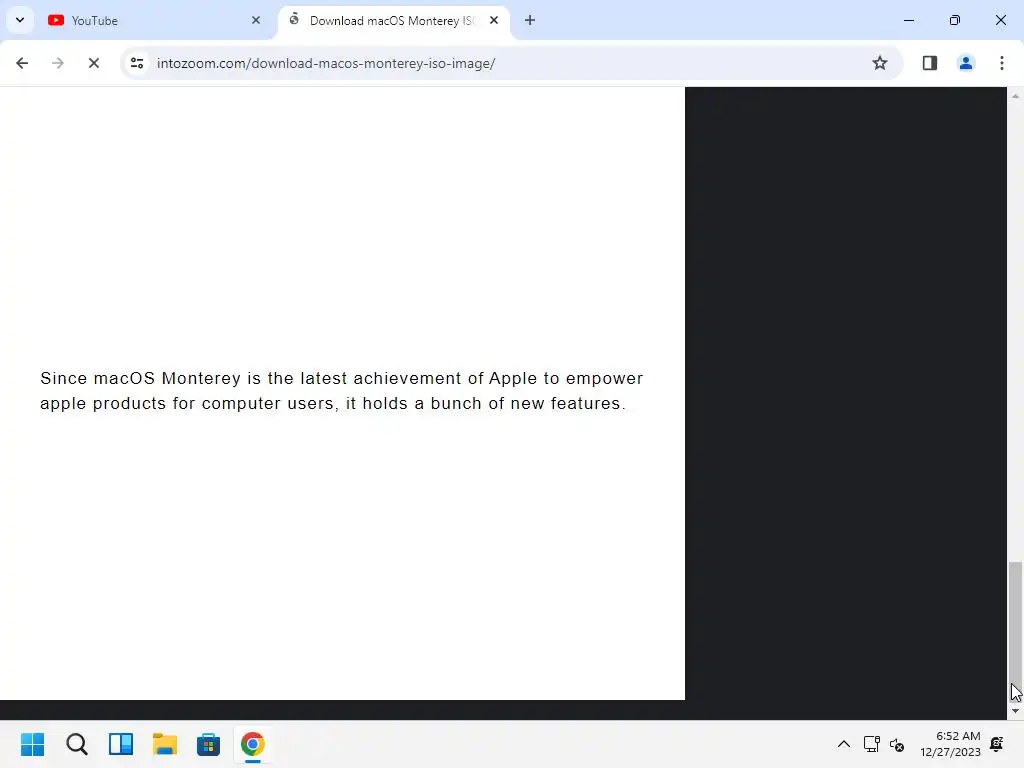Close the Download macOS Monterey tab
This screenshot has width=1024, height=768.
494,20
